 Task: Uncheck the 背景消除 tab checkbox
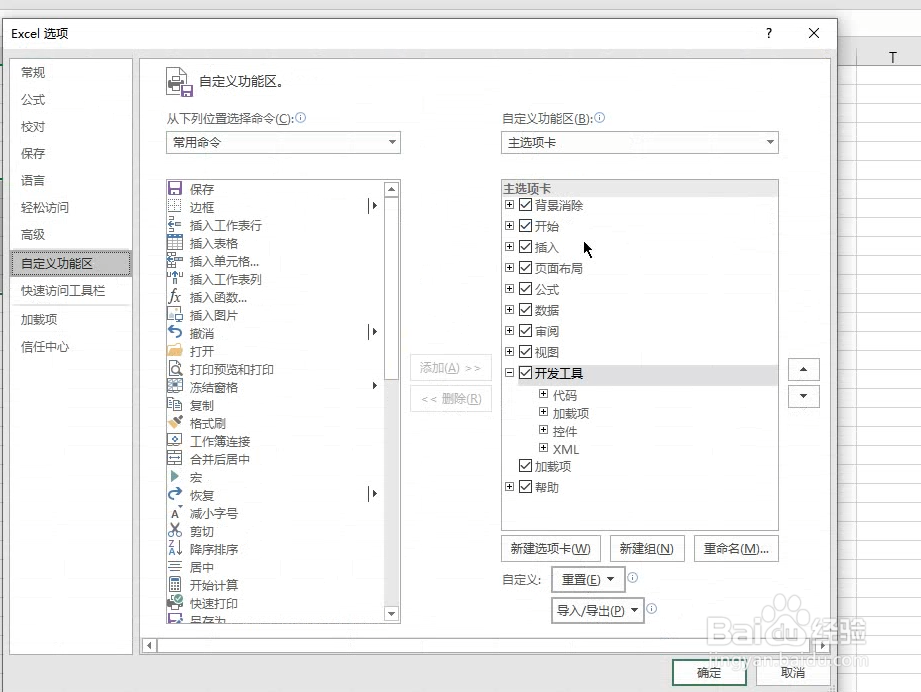[526, 205]
